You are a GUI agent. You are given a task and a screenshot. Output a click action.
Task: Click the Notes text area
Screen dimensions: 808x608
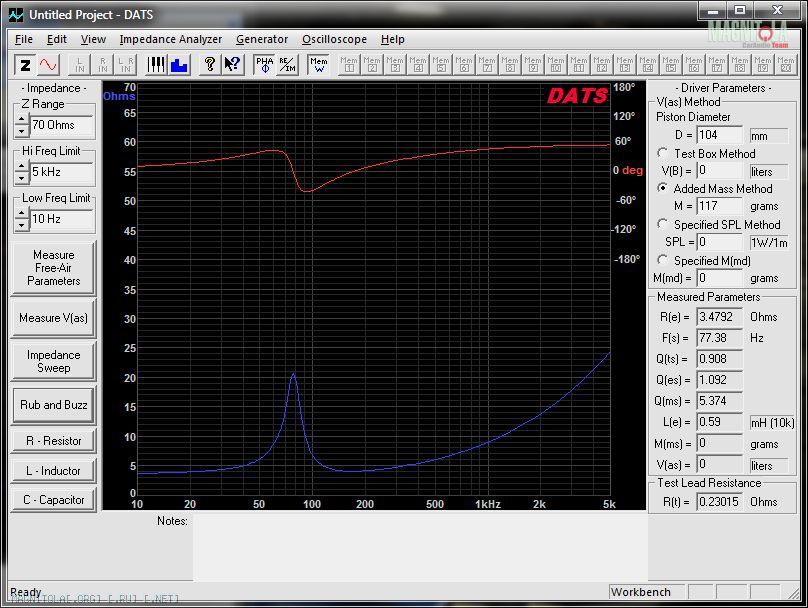[x=420, y=547]
